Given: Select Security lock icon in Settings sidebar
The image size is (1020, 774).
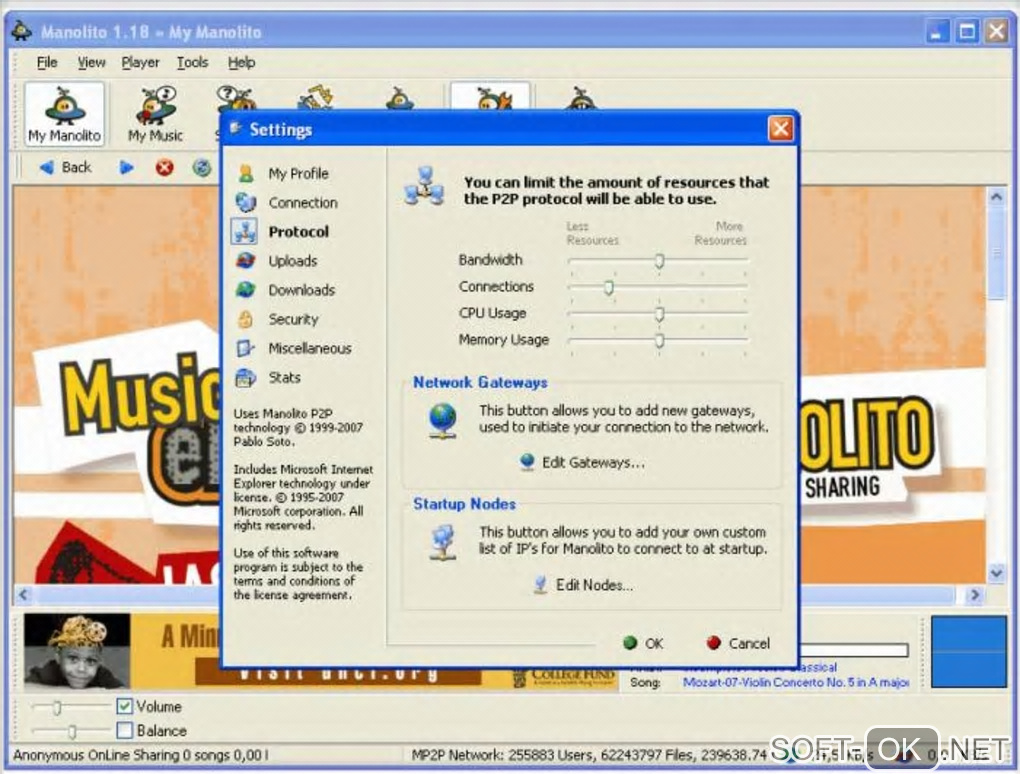Looking at the screenshot, I should 245,319.
